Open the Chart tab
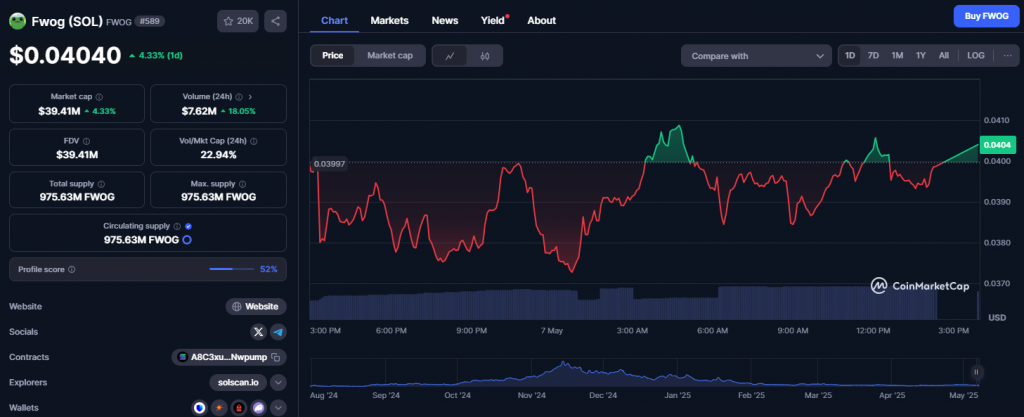This screenshot has width=1024, height=417. click(334, 20)
